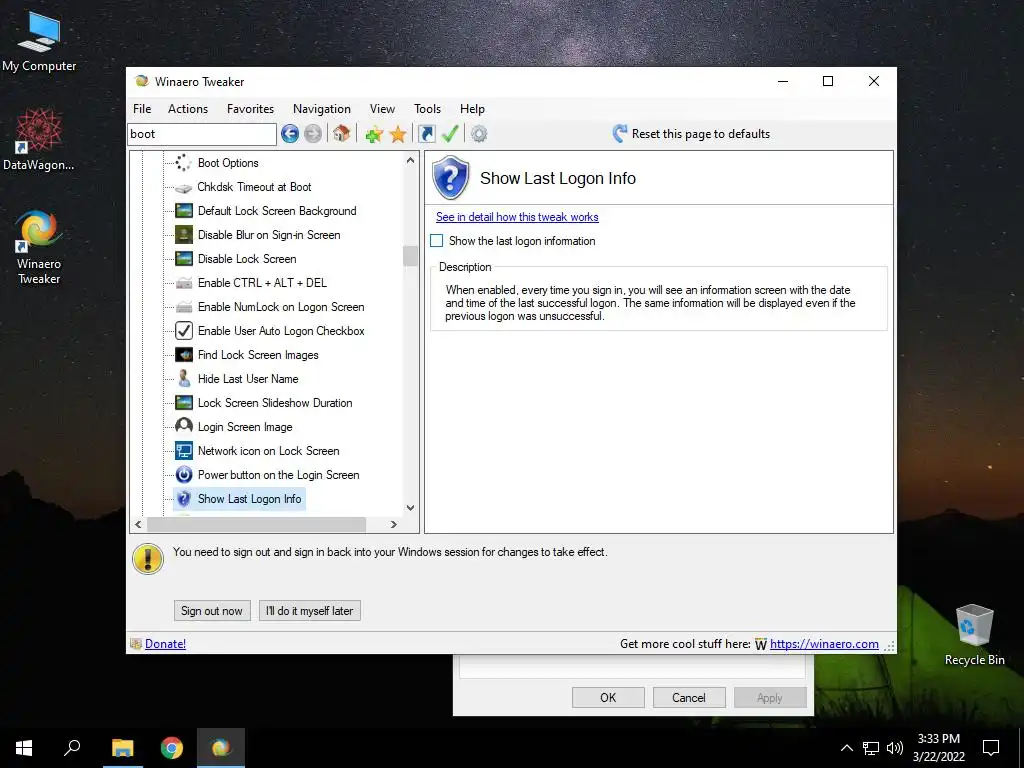Click the green checkmark toolbar icon
Screen dimensions: 1024x768
450,134
